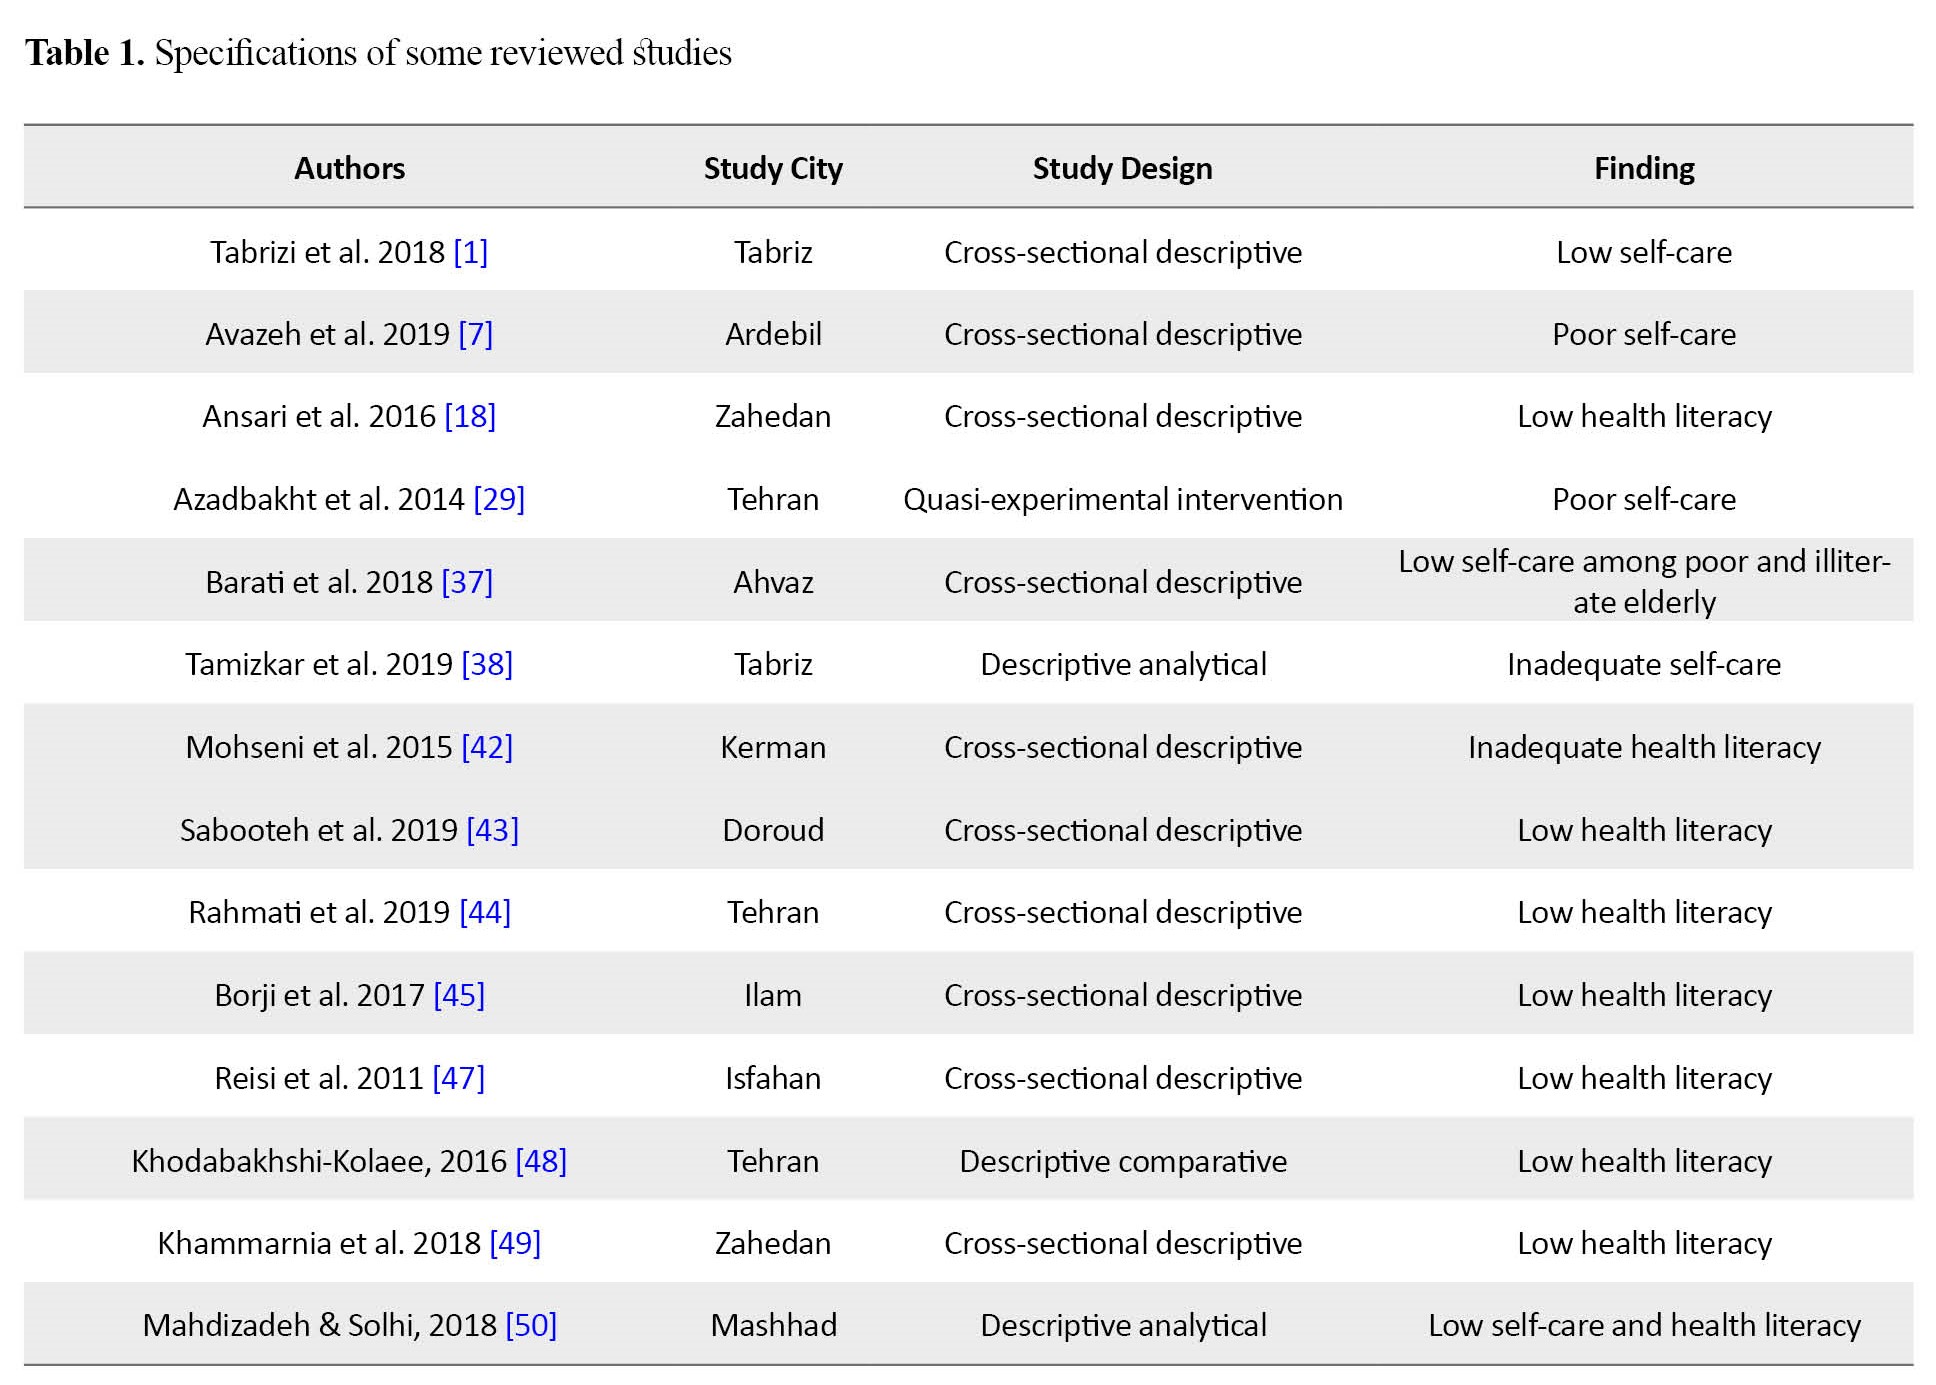Click the 'Ahvaz' city cell

click(773, 582)
